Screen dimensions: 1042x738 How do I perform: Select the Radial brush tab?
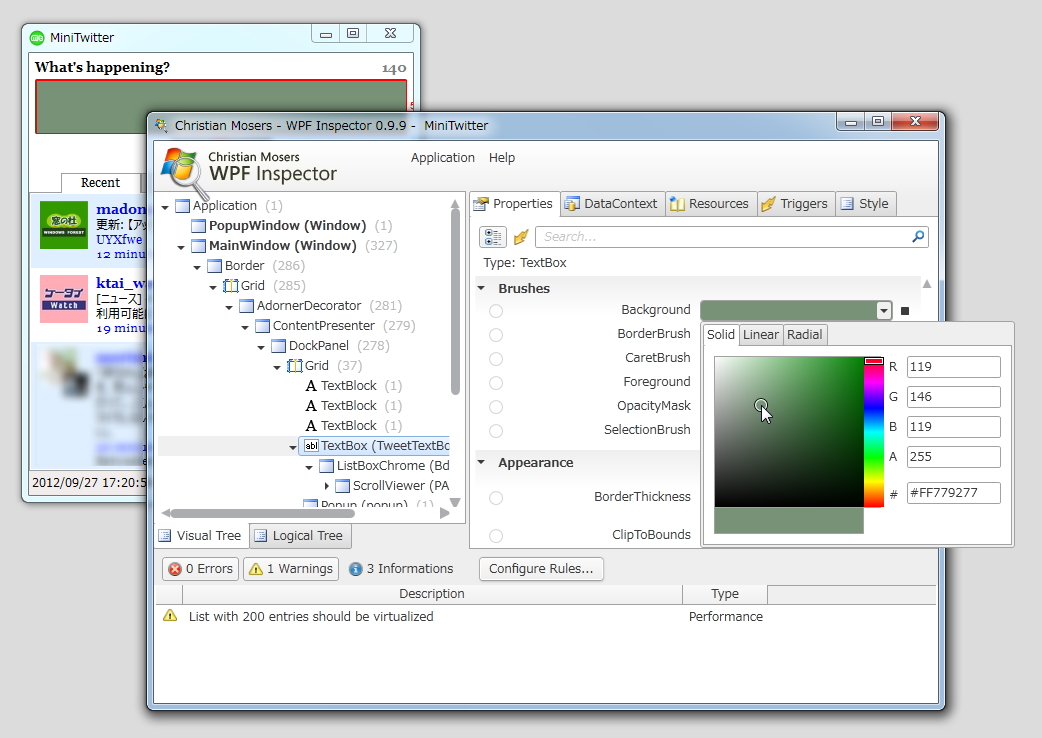tap(804, 334)
